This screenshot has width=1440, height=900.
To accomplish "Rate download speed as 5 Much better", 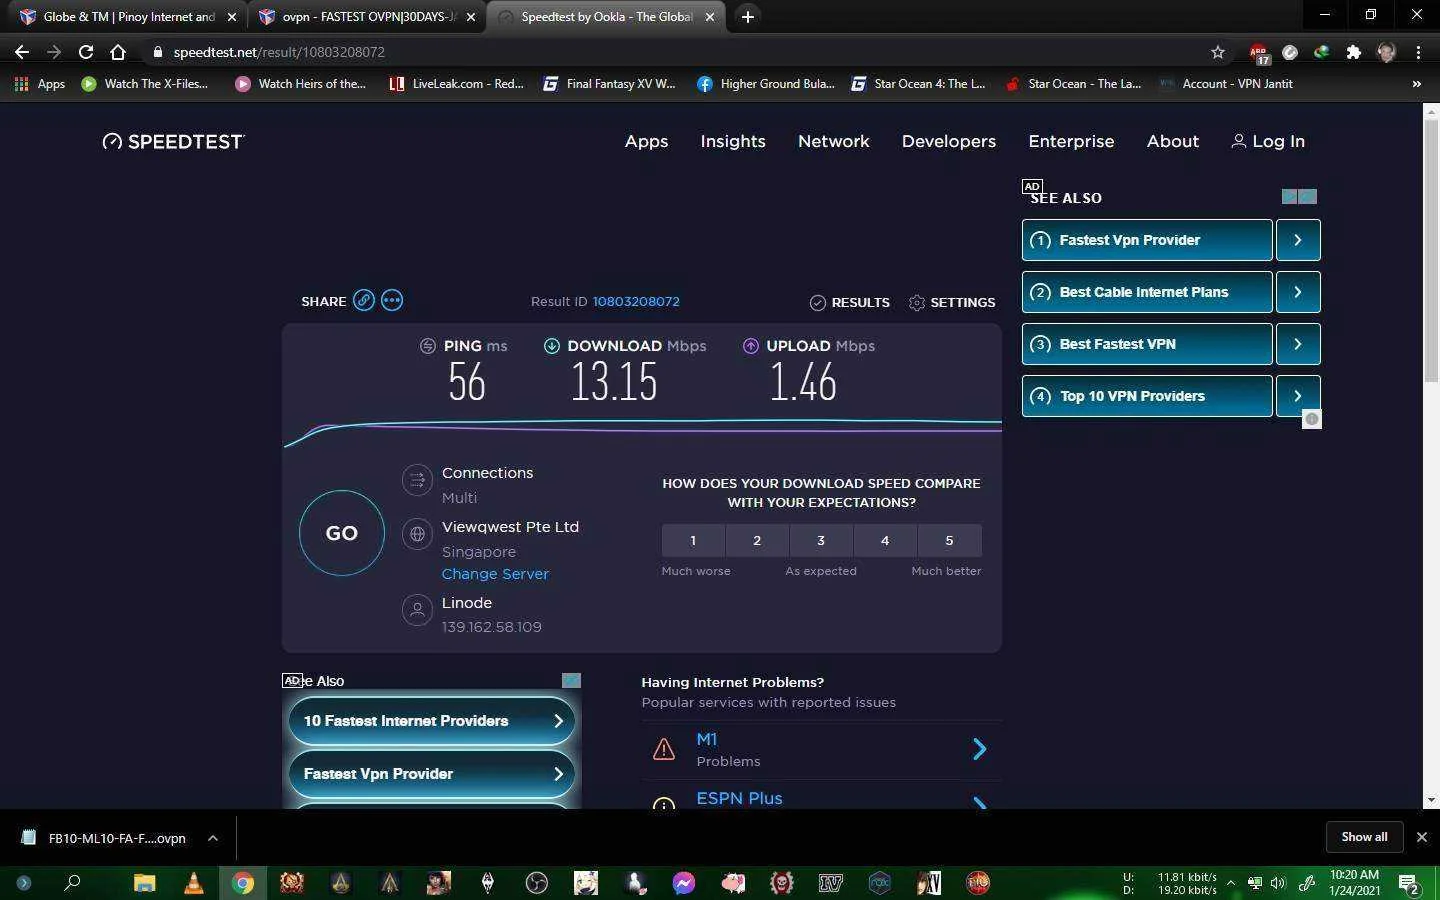I will click(949, 540).
